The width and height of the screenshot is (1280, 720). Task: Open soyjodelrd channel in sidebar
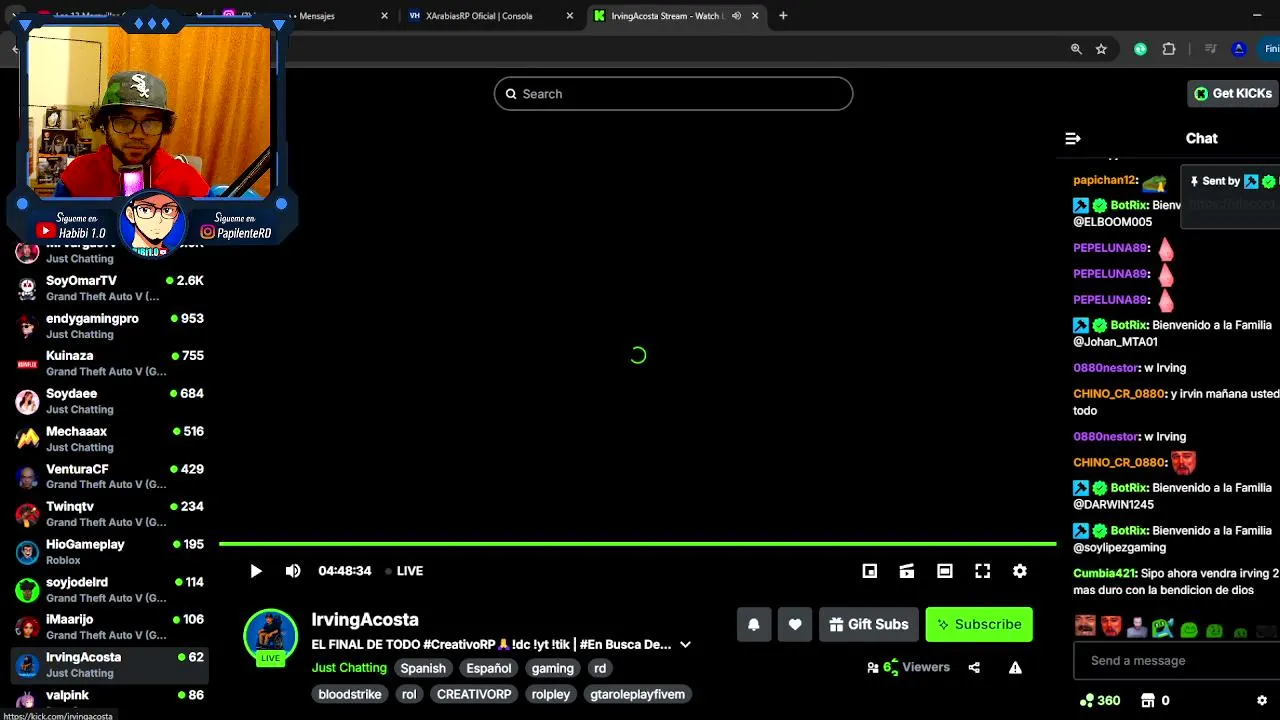[x=110, y=589]
